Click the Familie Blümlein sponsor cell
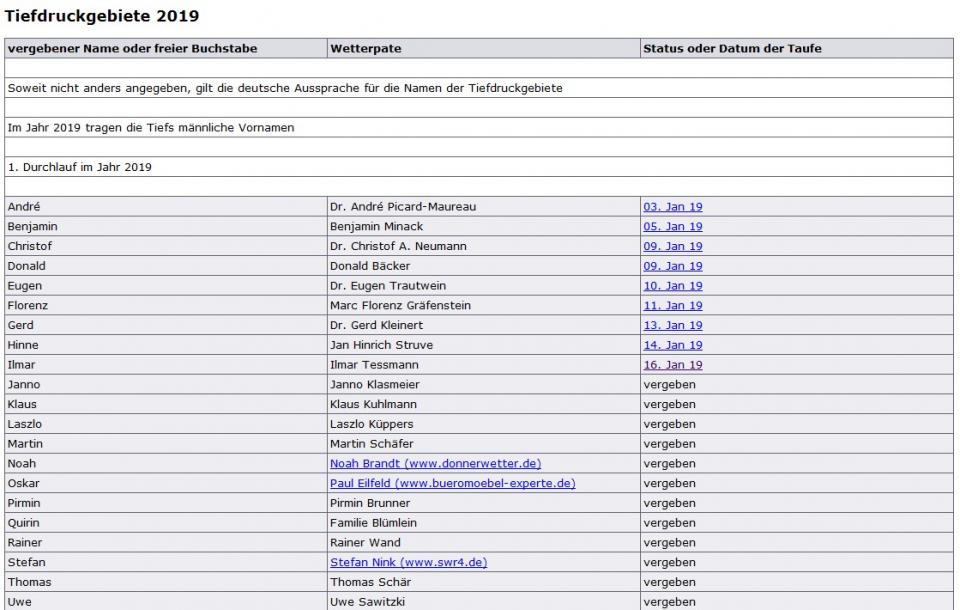The width and height of the screenshot is (960, 610). pyautogui.click(x=373, y=523)
